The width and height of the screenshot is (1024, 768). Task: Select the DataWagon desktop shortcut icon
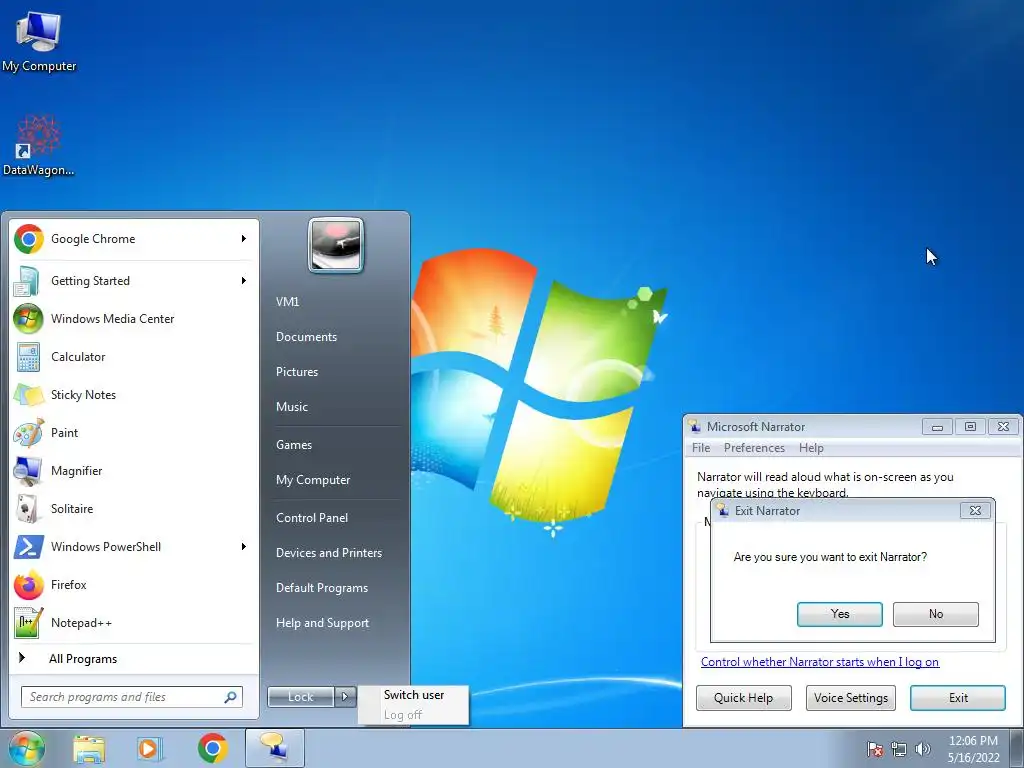click(38, 136)
